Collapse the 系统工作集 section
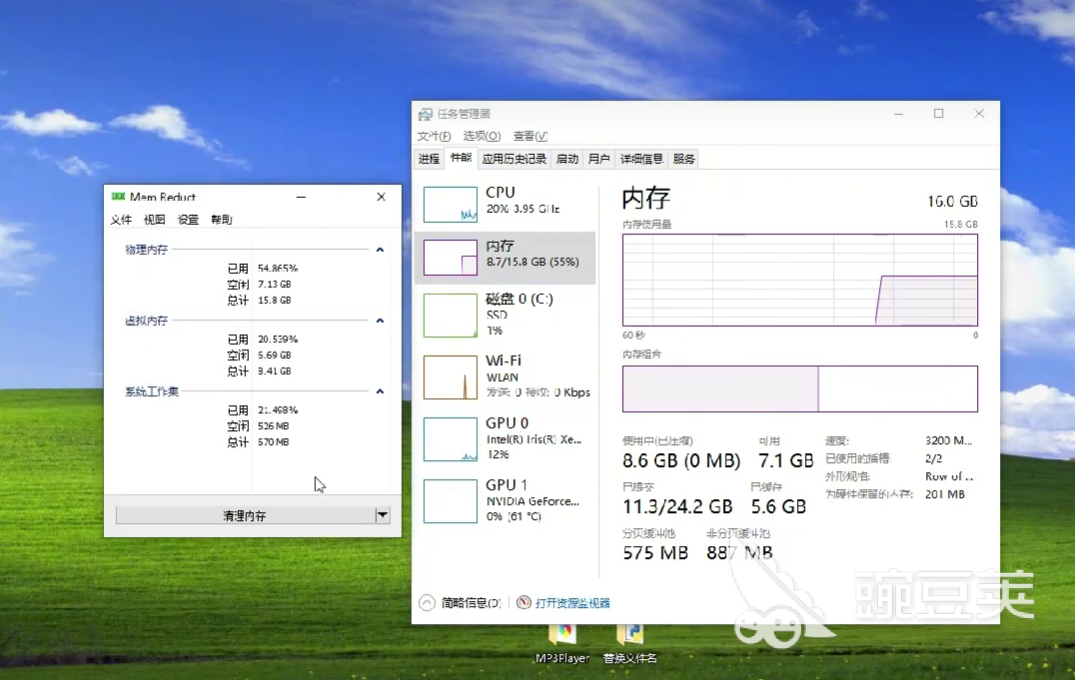Image resolution: width=1075 pixels, height=680 pixels. coord(380,392)
